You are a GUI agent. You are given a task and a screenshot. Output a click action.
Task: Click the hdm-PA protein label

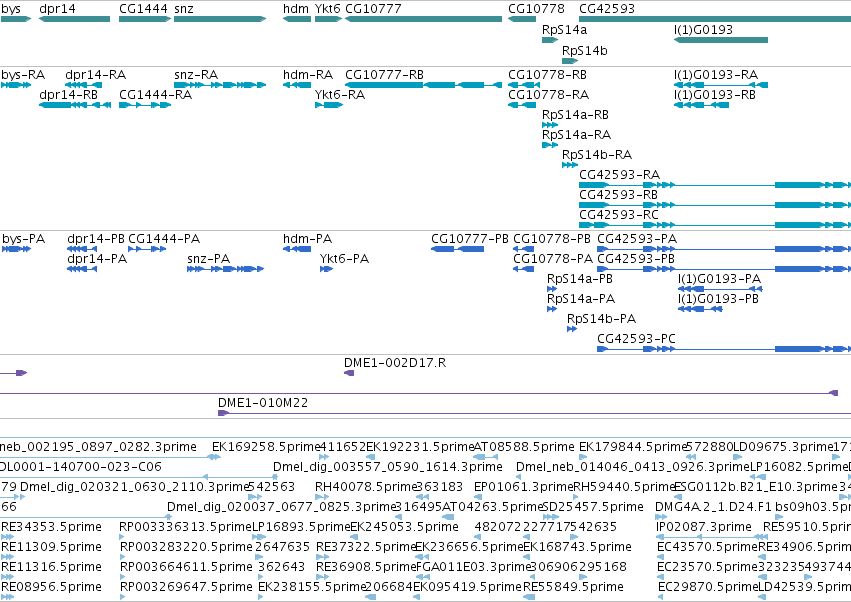[308, 239]
